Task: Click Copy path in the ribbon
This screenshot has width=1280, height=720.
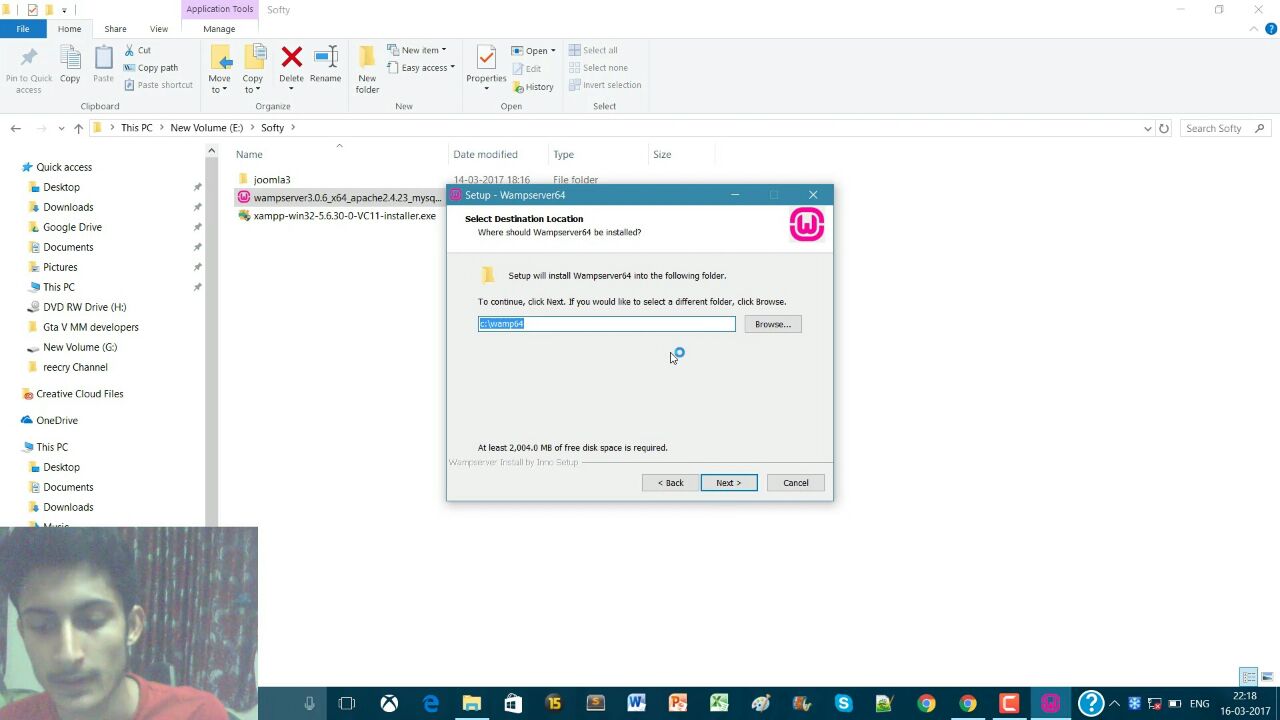Action: (150, 68)
